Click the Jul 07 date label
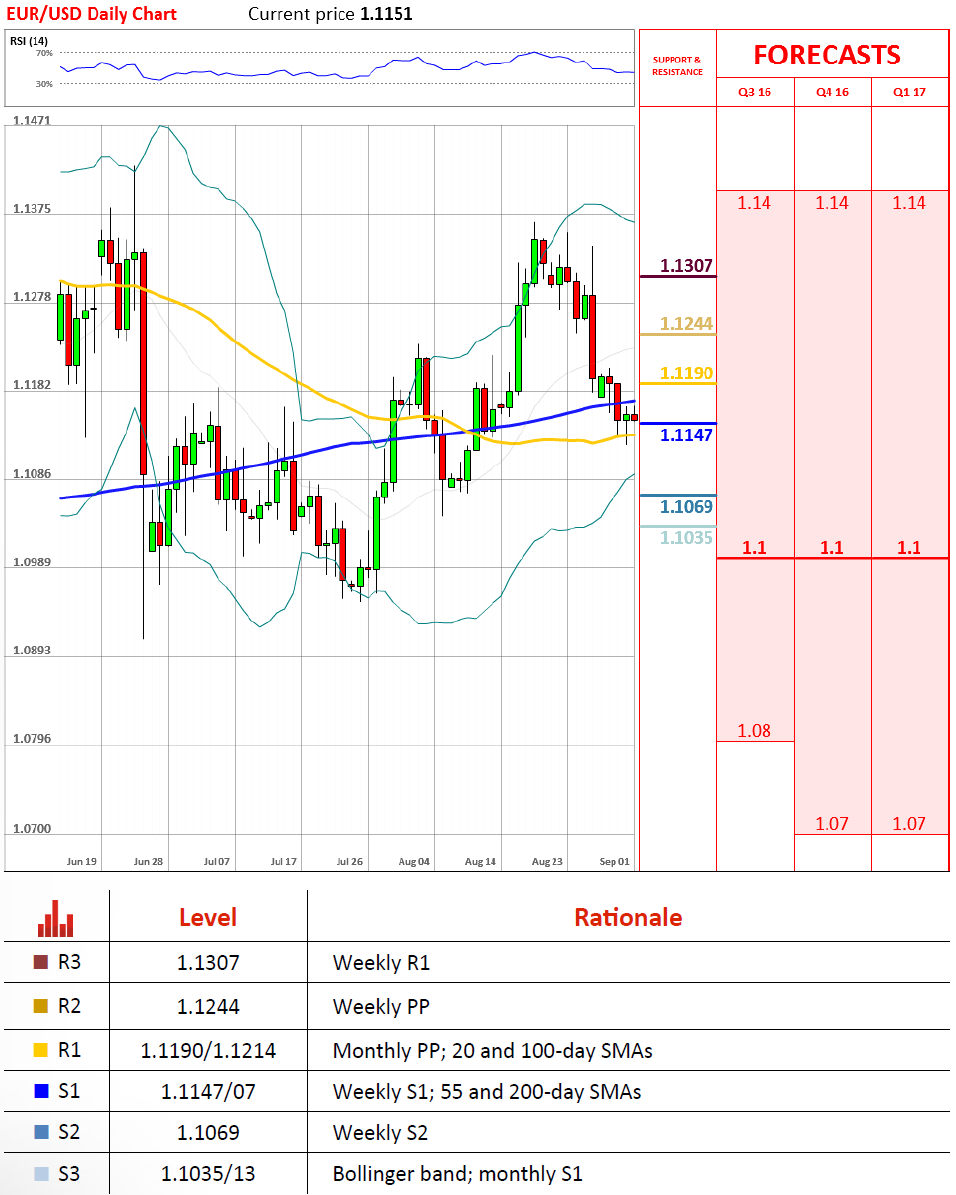This screenshot has width=956, height=1195. pyautogui.click(x=217, y=862)
